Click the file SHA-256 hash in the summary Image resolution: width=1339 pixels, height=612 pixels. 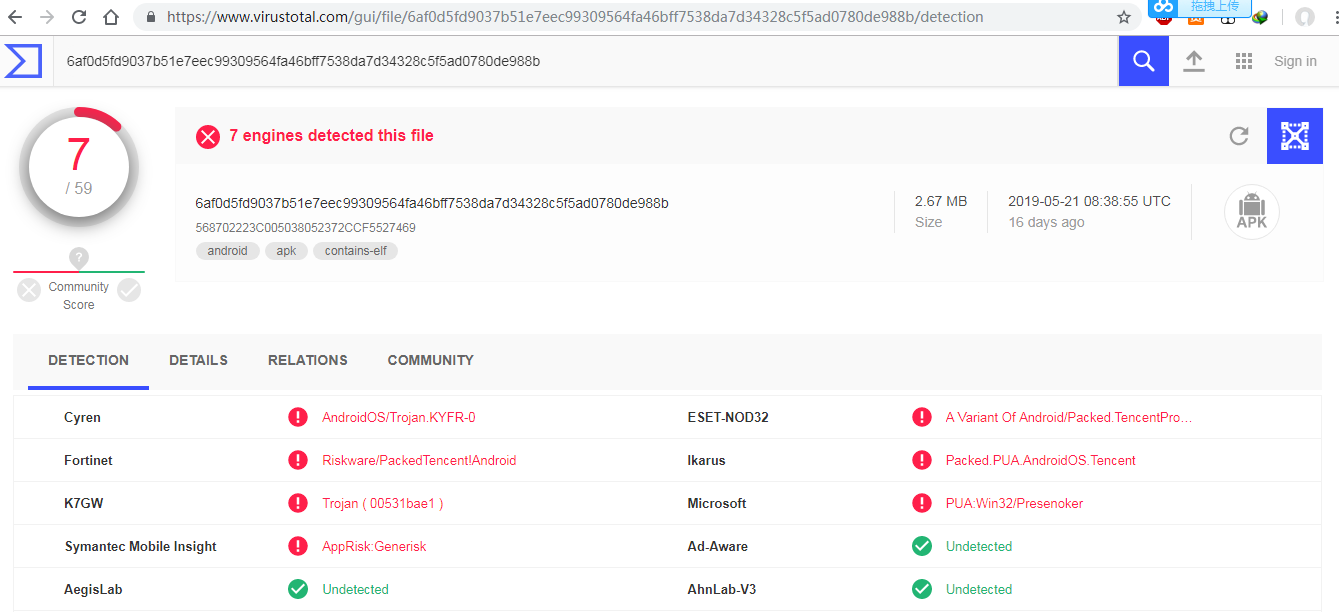tap(432, 203)
